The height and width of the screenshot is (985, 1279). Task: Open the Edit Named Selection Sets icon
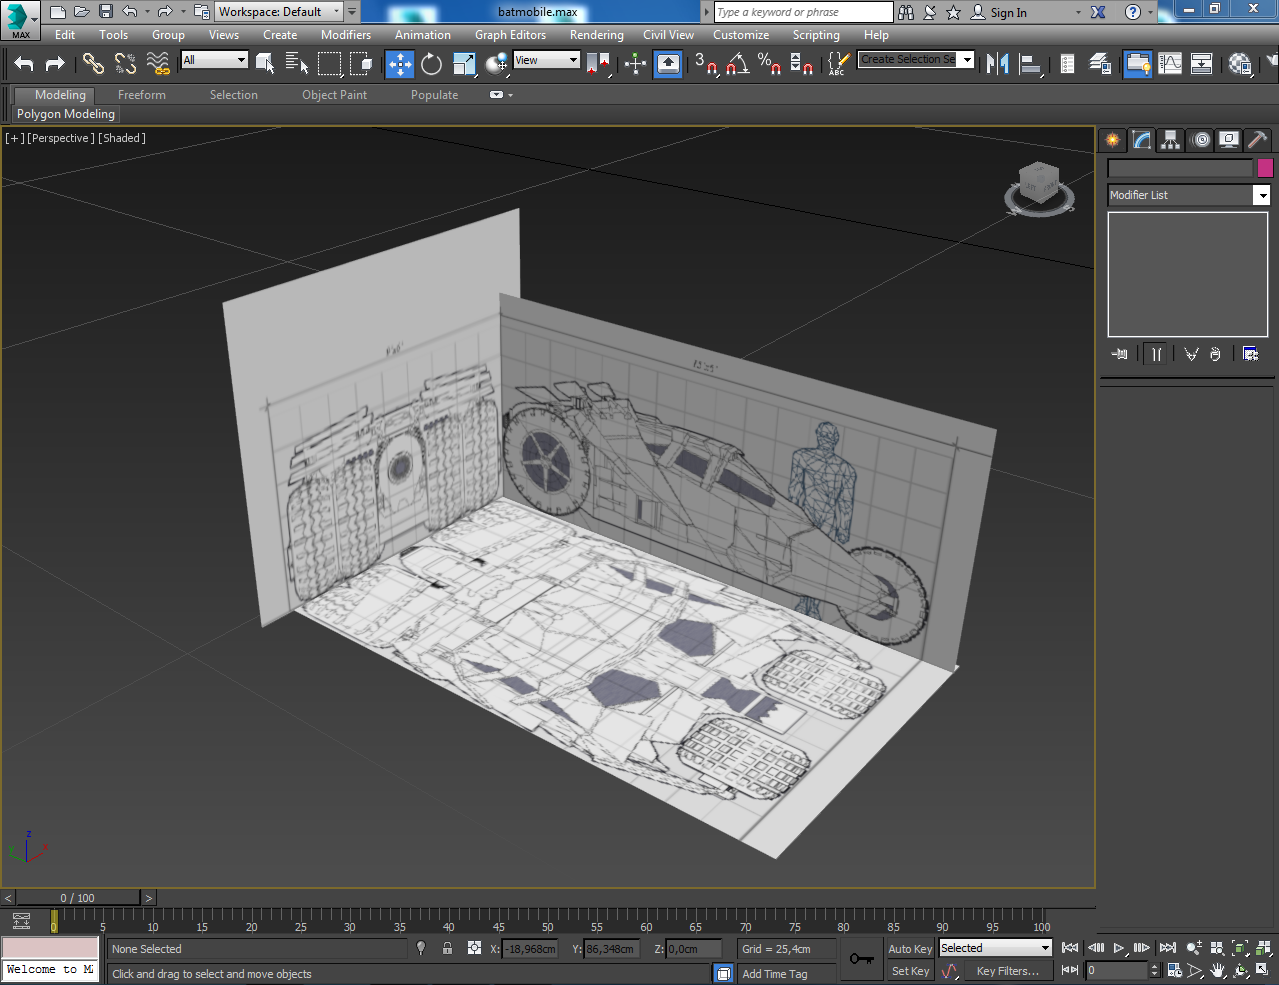coord(838,64)
